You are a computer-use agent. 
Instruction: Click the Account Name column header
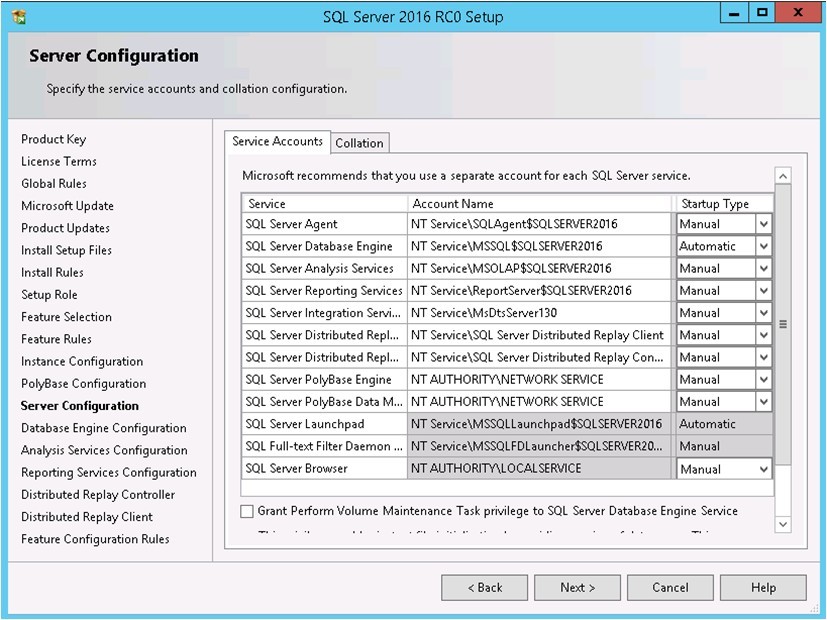click(x=540, y=204)
